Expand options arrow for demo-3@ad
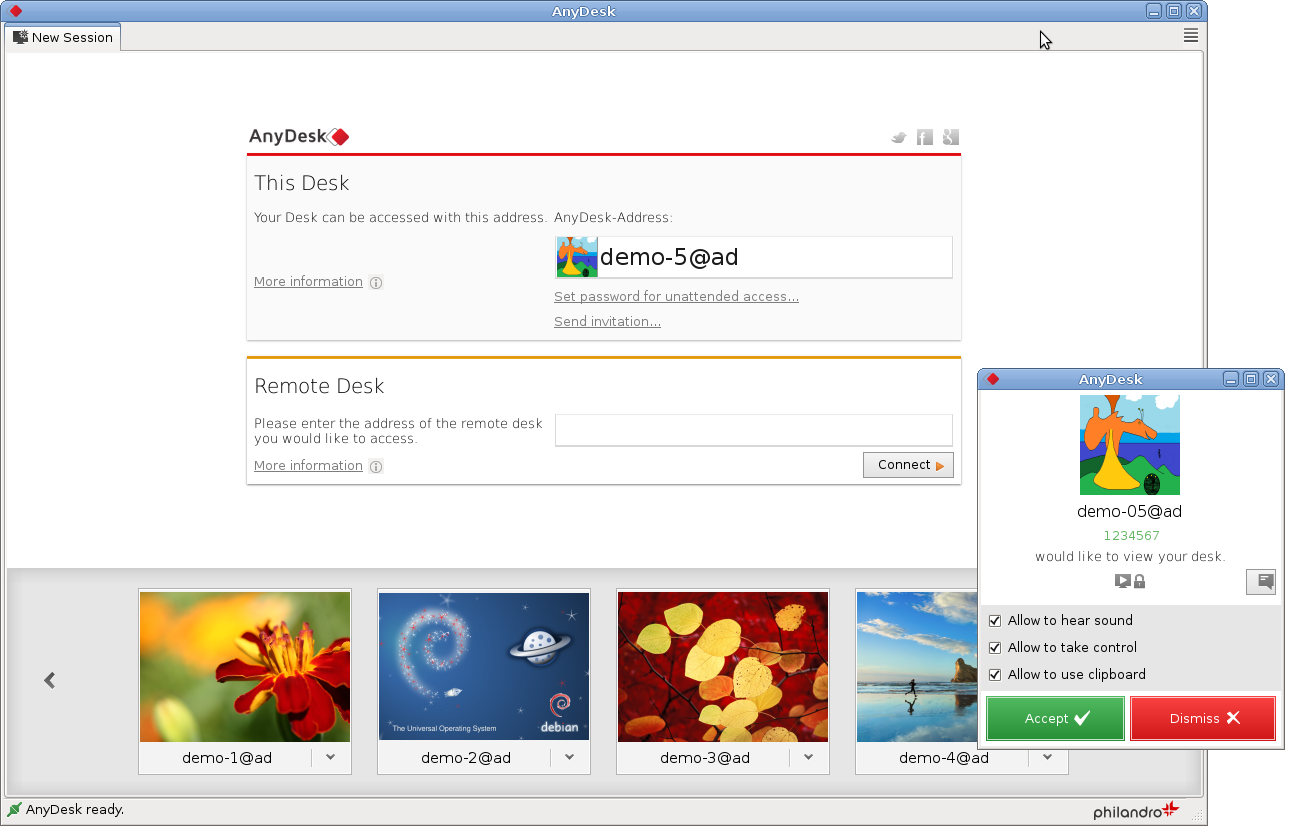Screen dimensions: 1311x826 click(808, 758)
